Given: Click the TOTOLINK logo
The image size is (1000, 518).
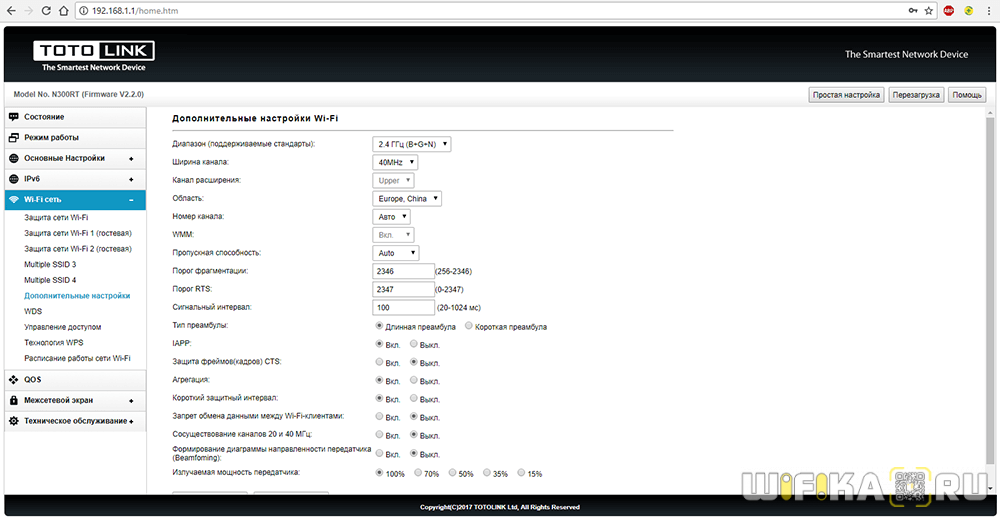Looking at the screenshot, I should point(93,55).
